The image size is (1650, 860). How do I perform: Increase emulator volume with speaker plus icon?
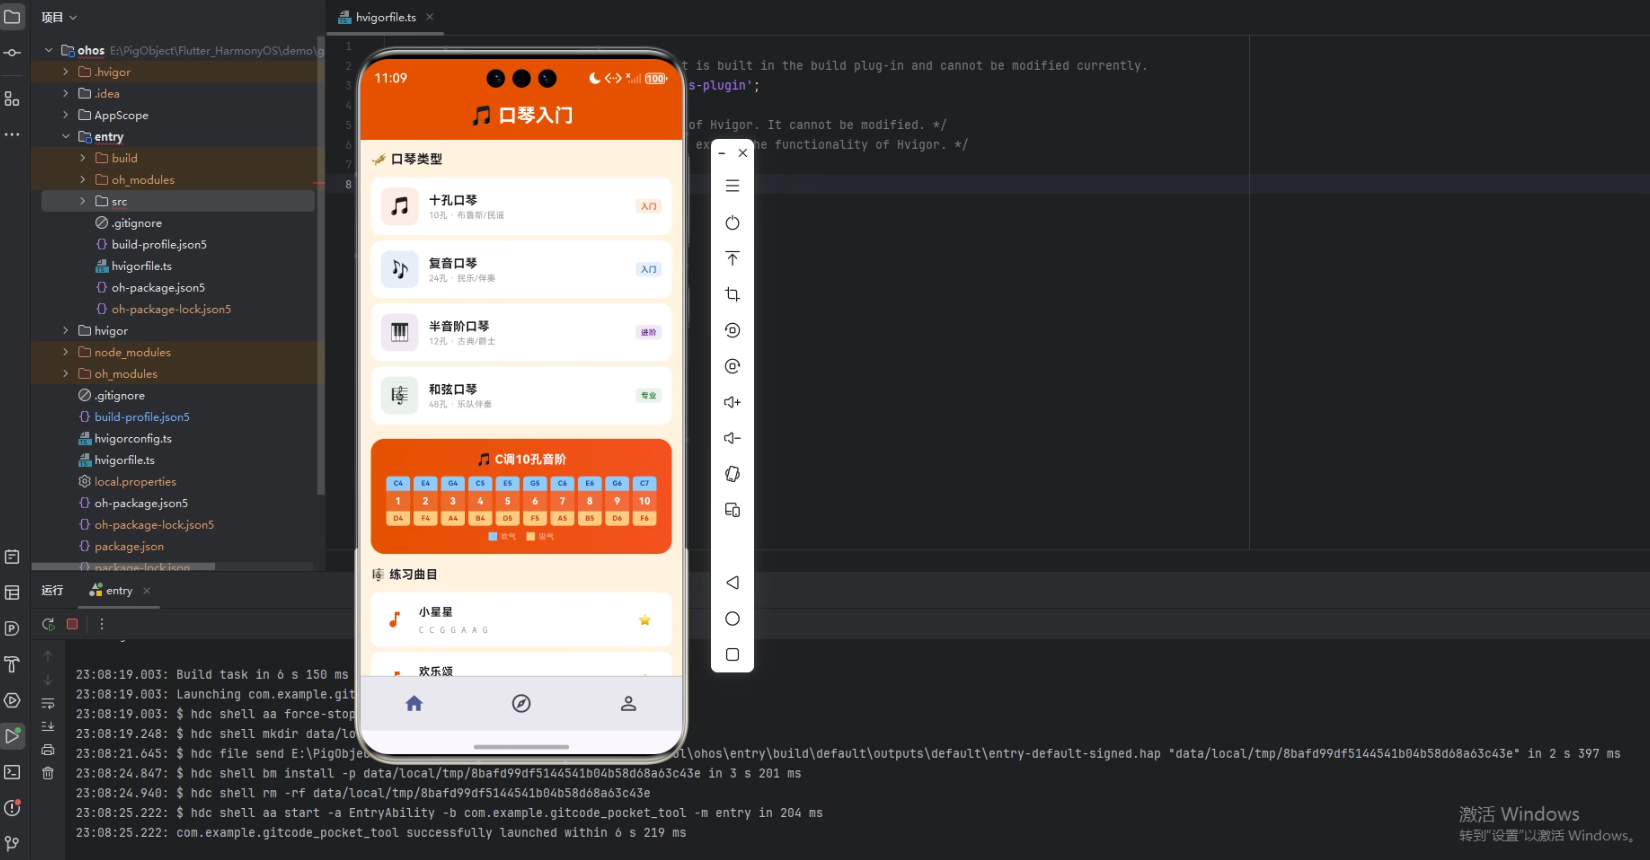pos(732,402)
